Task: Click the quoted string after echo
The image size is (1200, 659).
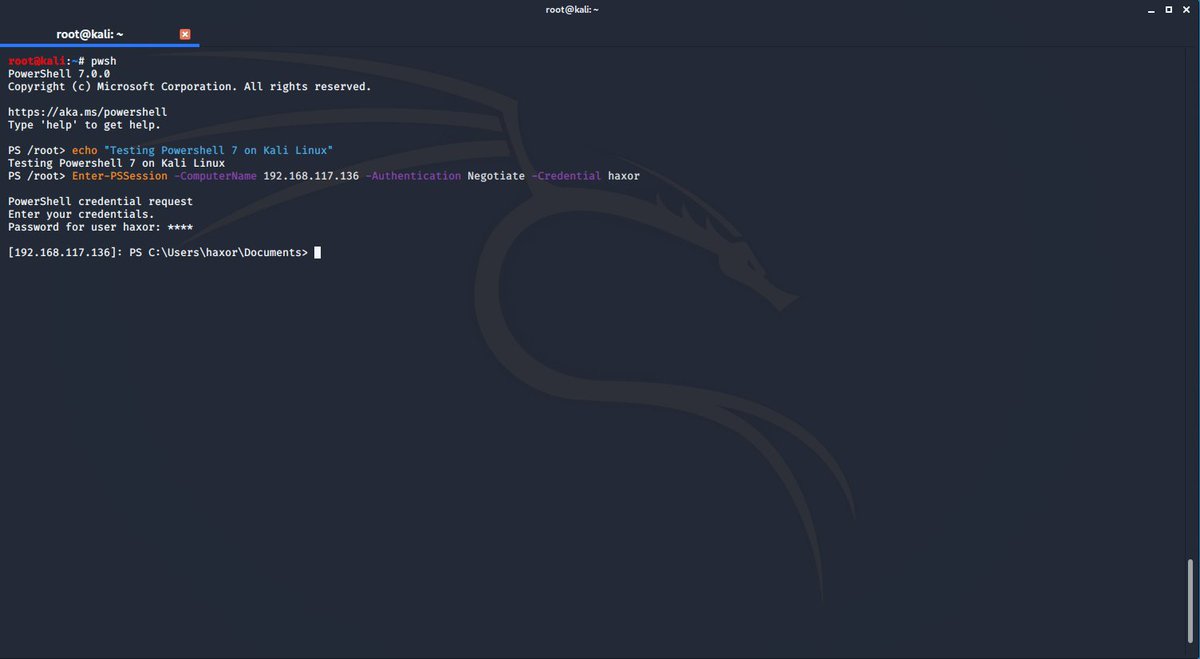Action: [218, 150]
